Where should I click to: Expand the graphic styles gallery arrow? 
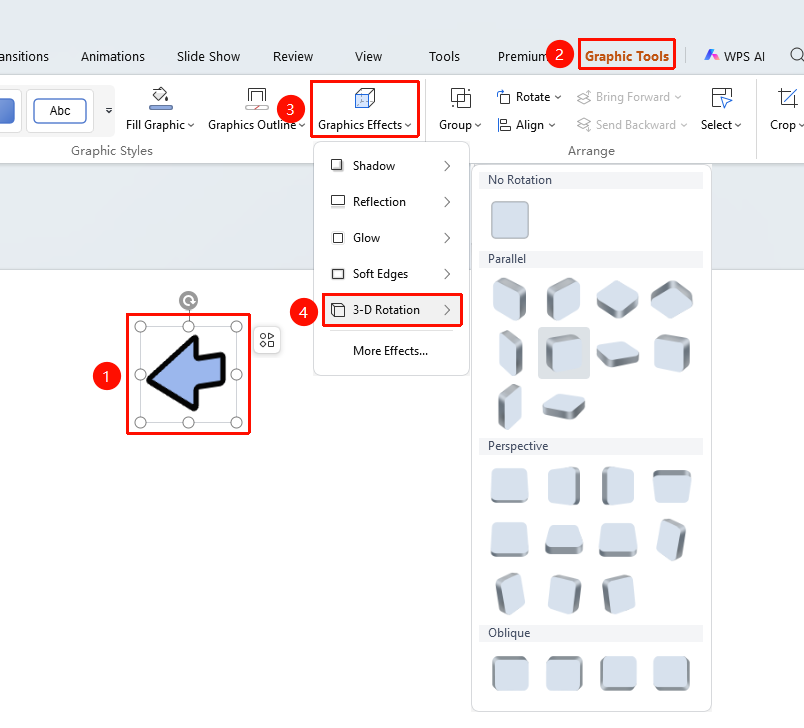[109, 110]
